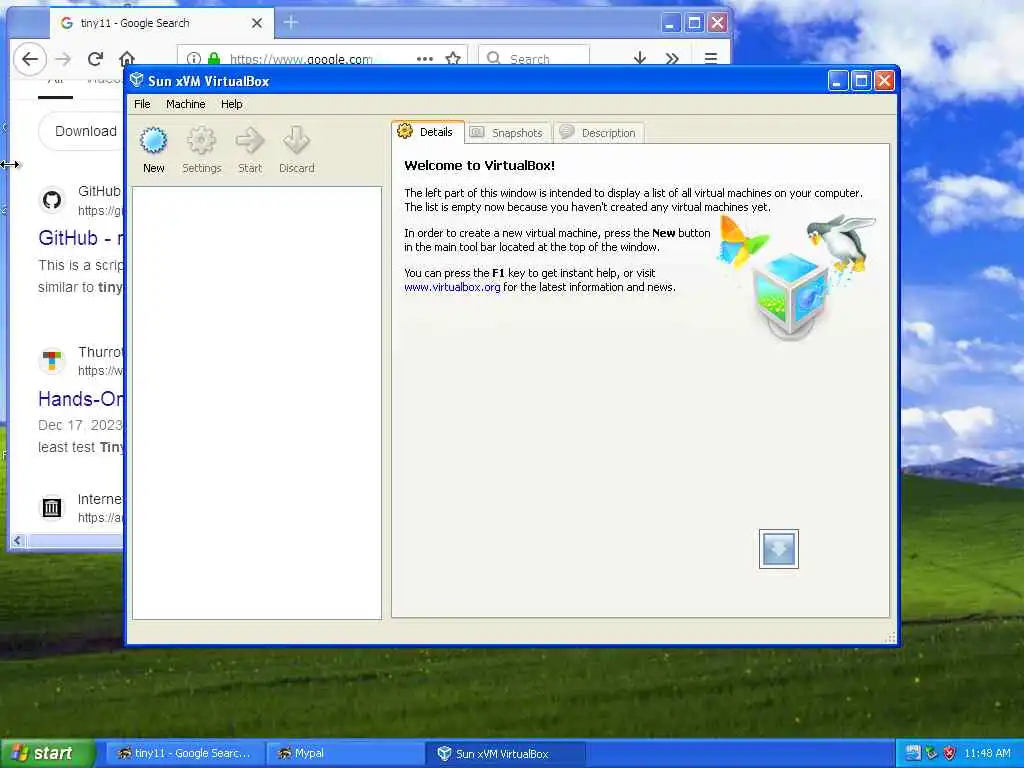The width and height of the screenshot is (1024, 768).
Task: Click the browser address bar URL
Action: pyautogui.click(x=301, y=59)
